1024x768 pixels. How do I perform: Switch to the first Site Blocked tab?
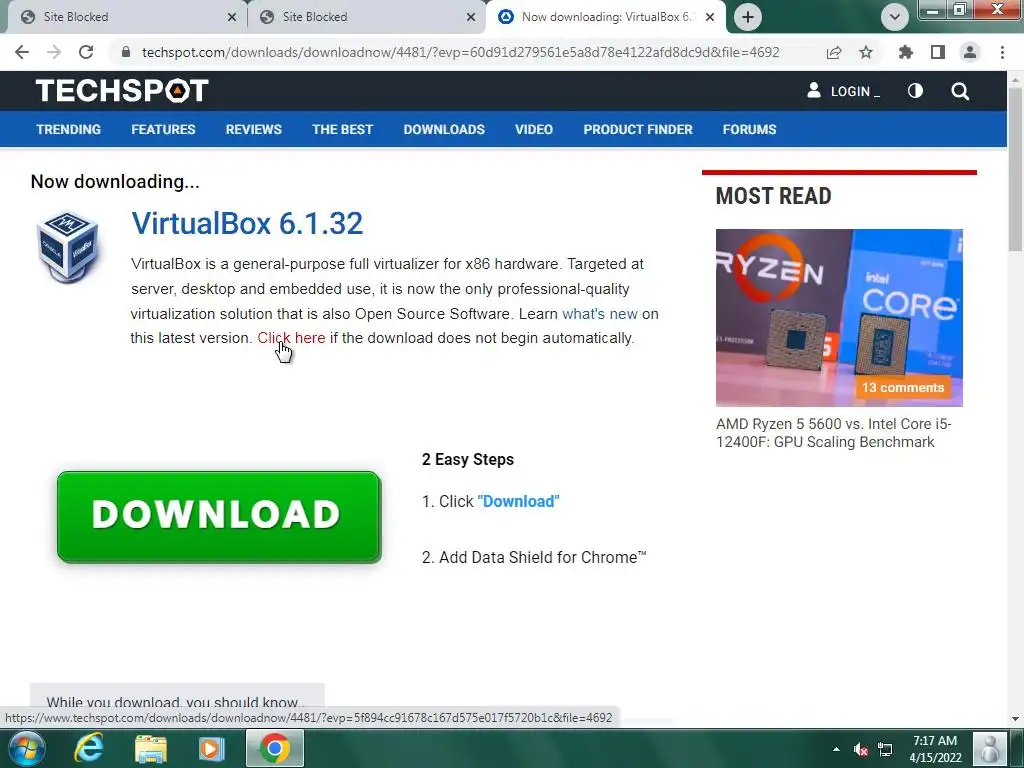[x=124, y=17]
